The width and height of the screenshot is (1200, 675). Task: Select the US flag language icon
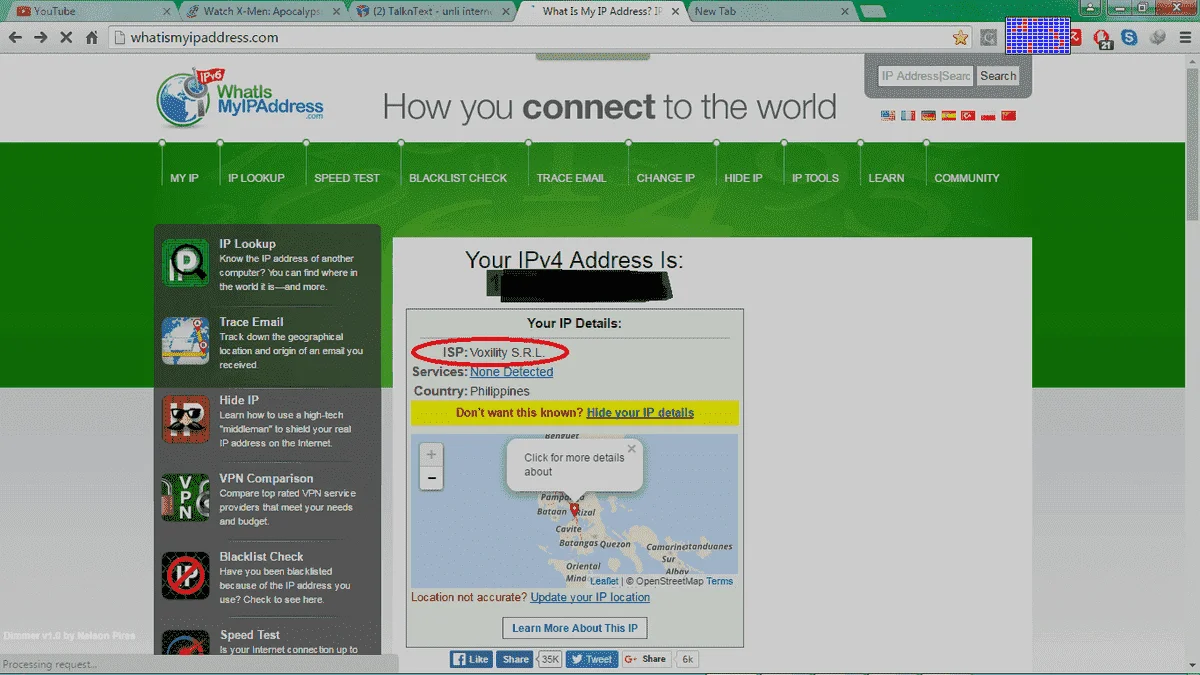pos(888,116)
